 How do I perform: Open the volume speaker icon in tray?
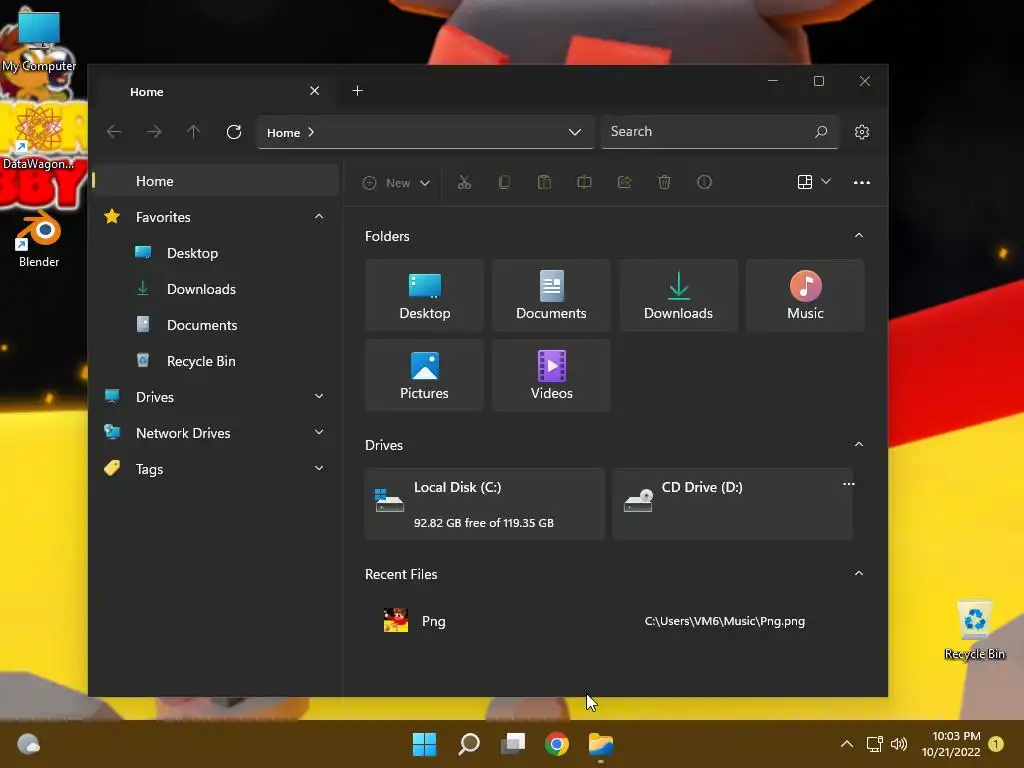coord(899,744)
